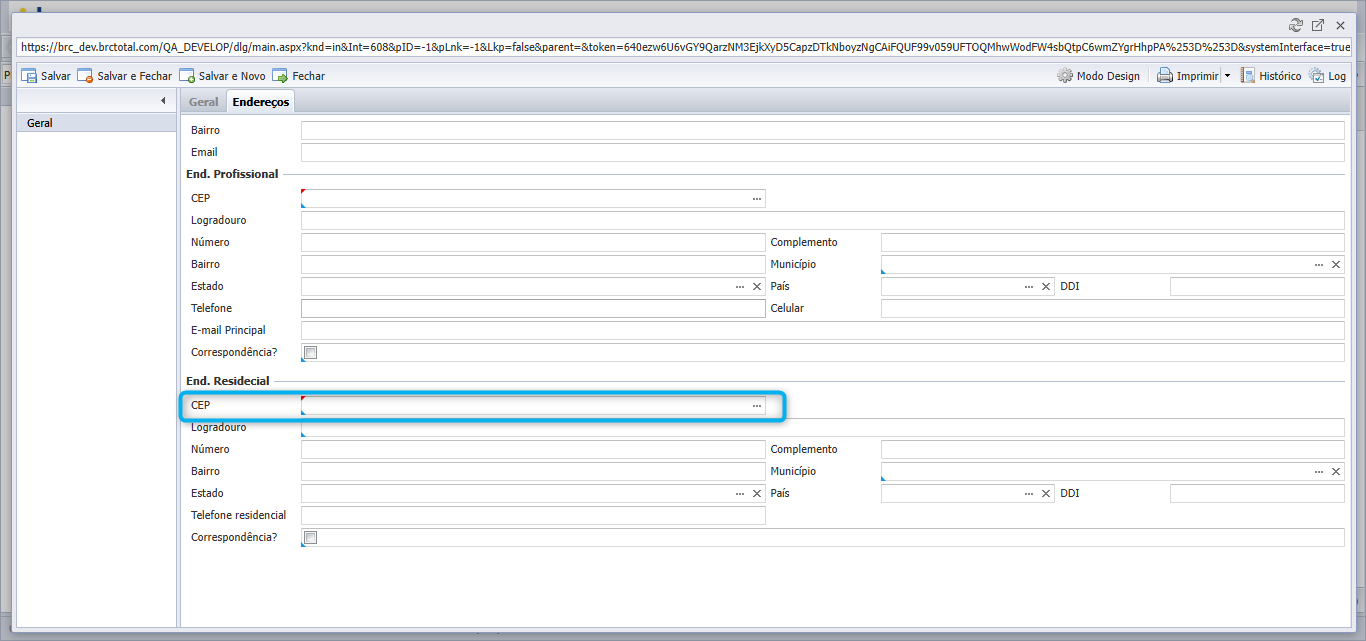Viewport: 1366px width, 641px height.
Task: Collapse the left sidebar panel arrow
Action: [163, 100]
